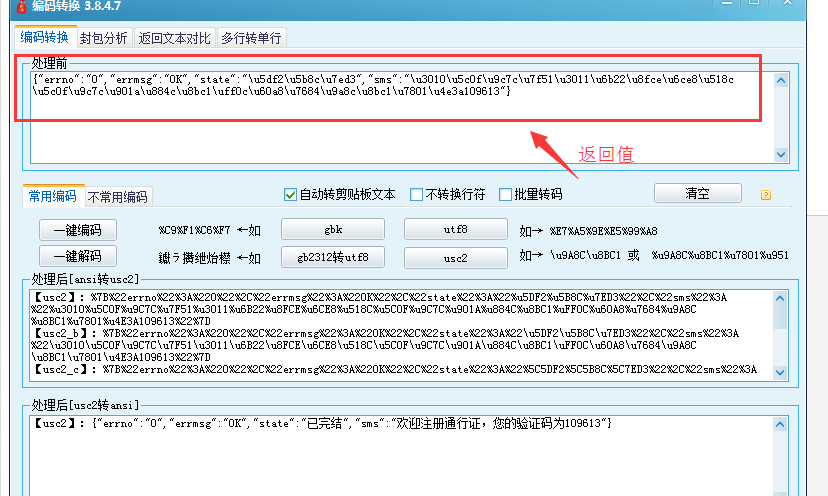Click the decoded text 欢迎注册通行证
This screenshot has height=496, width=828.
click(x=438, y=423)
